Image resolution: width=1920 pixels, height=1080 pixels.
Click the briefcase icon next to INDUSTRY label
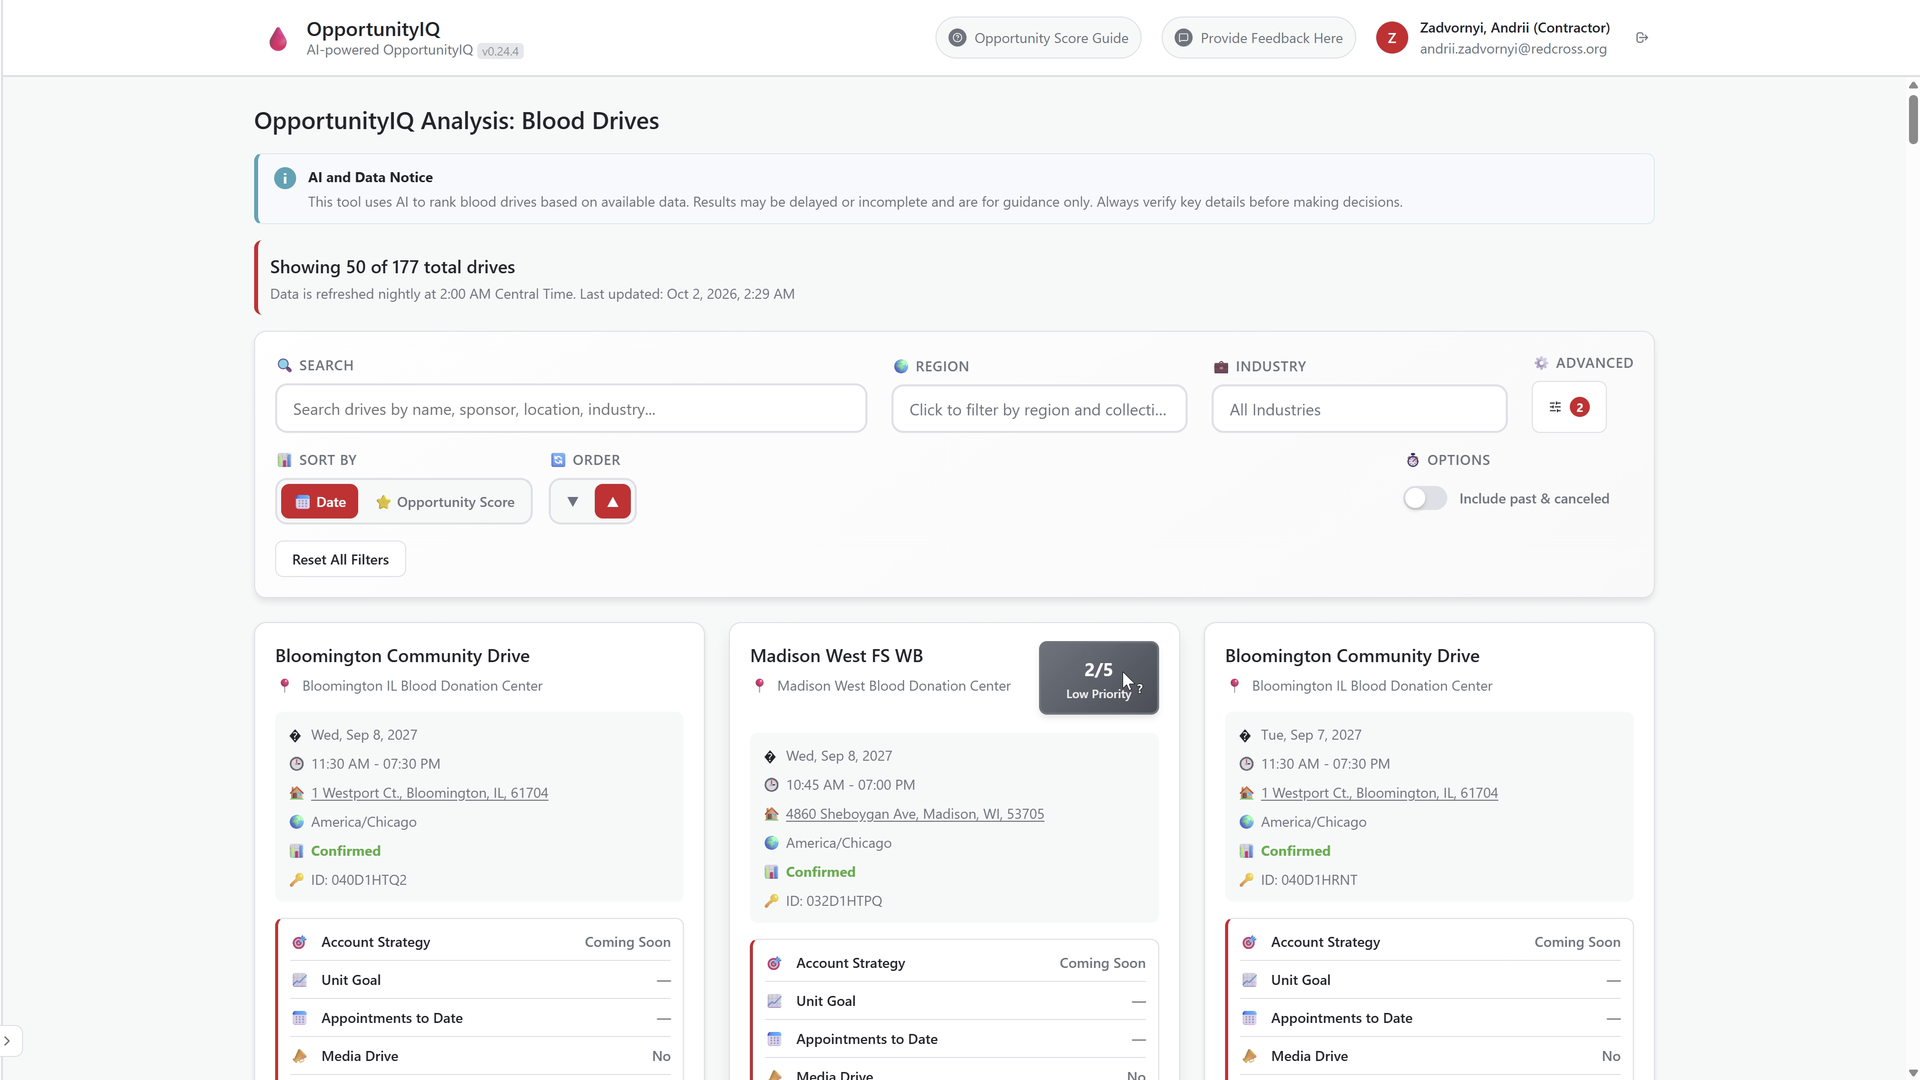pos(1221,367)
